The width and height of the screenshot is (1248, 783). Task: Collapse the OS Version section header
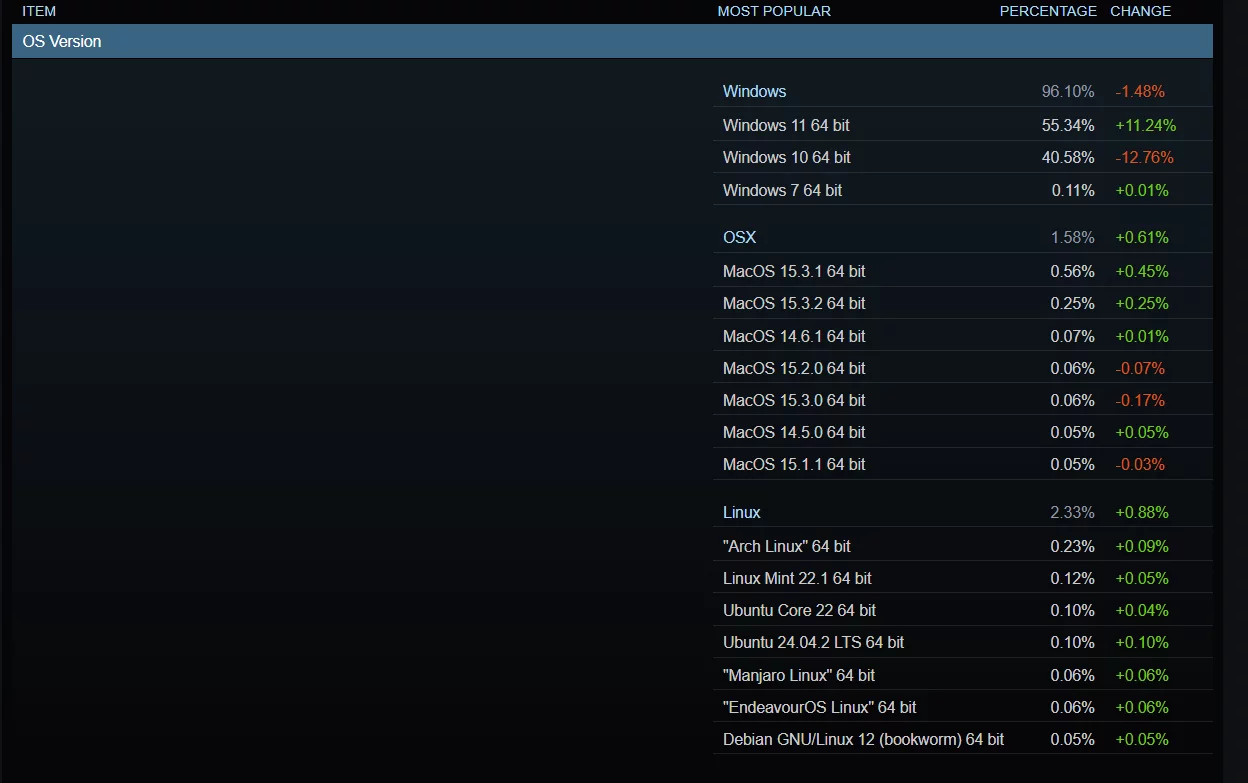(x=612, y=41)
